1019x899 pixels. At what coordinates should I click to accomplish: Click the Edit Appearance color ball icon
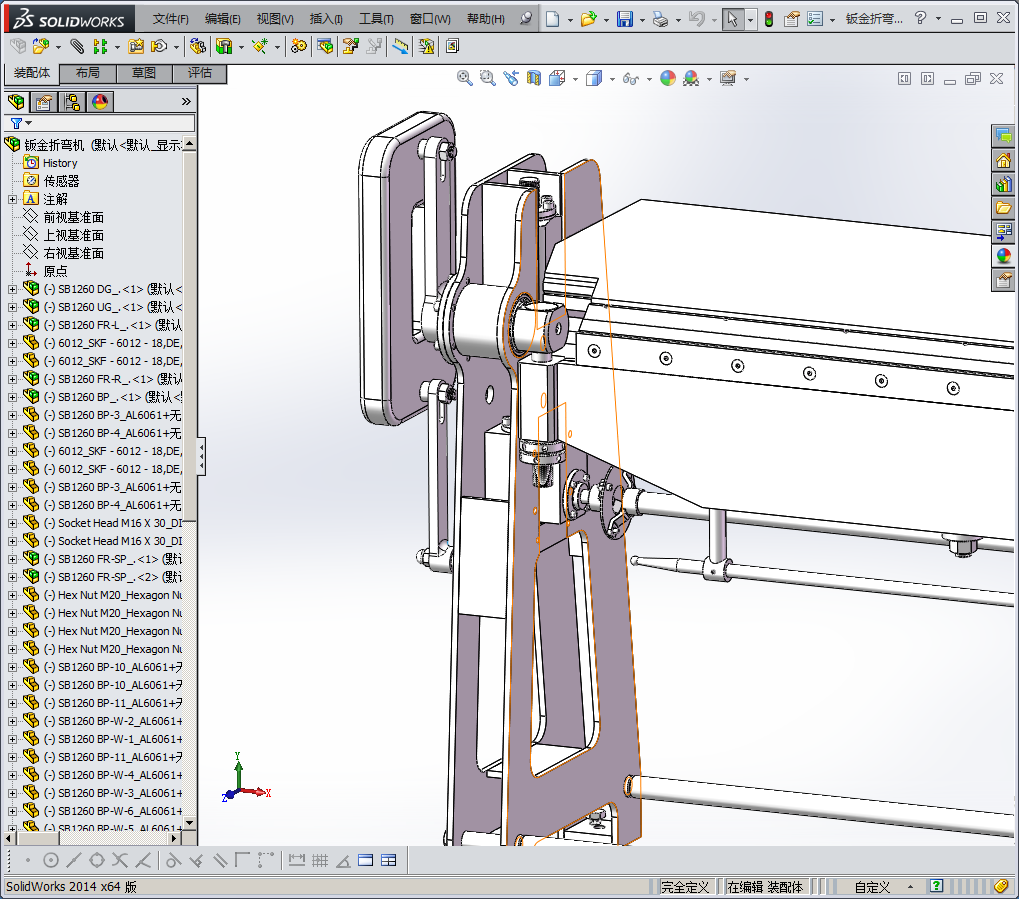click(x=668, y=78)
